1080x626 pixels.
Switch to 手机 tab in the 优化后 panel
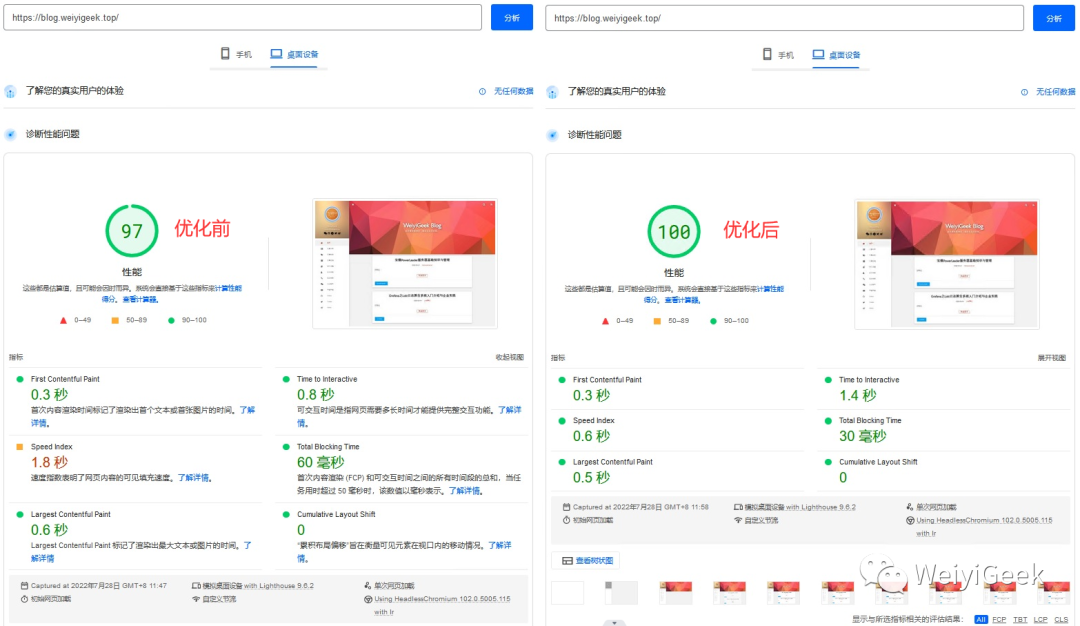(x=778, y=55)
